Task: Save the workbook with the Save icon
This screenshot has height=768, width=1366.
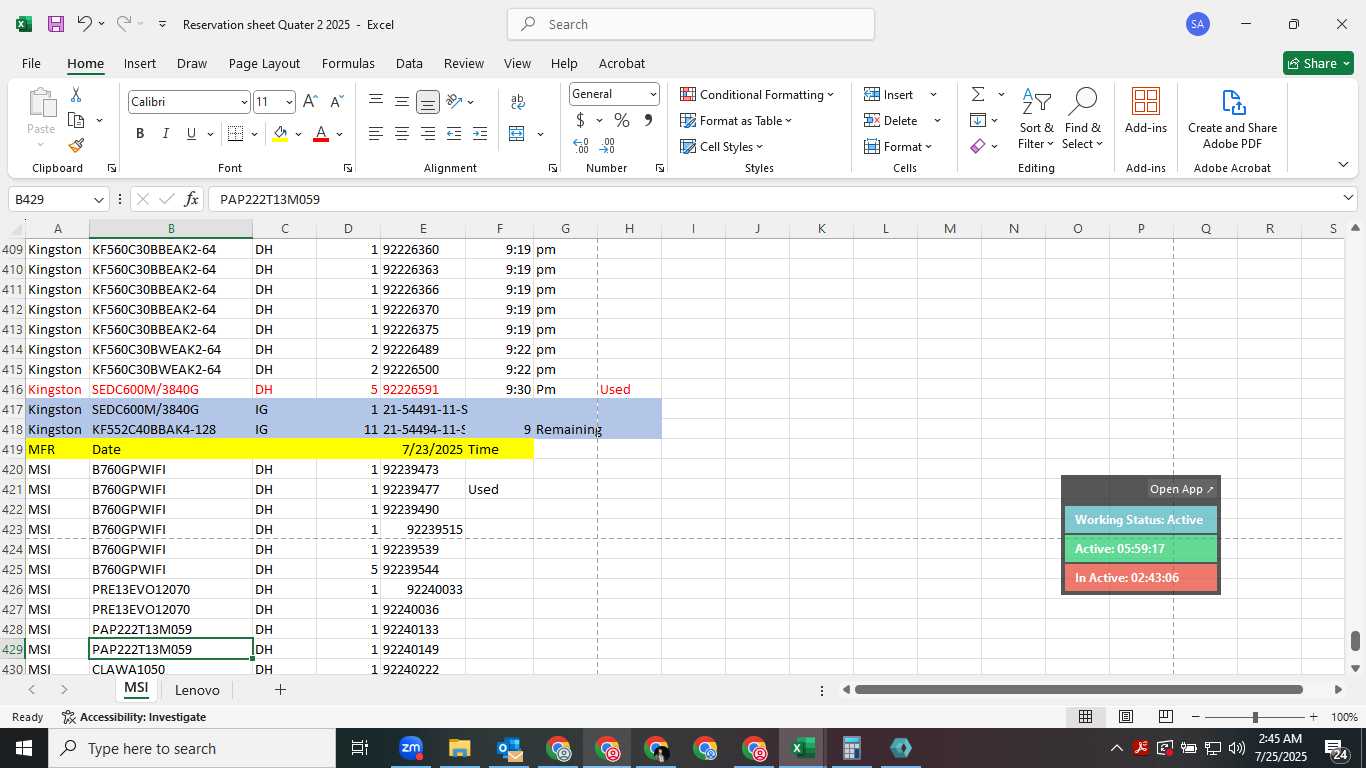Action: click(x=56, y=24)
